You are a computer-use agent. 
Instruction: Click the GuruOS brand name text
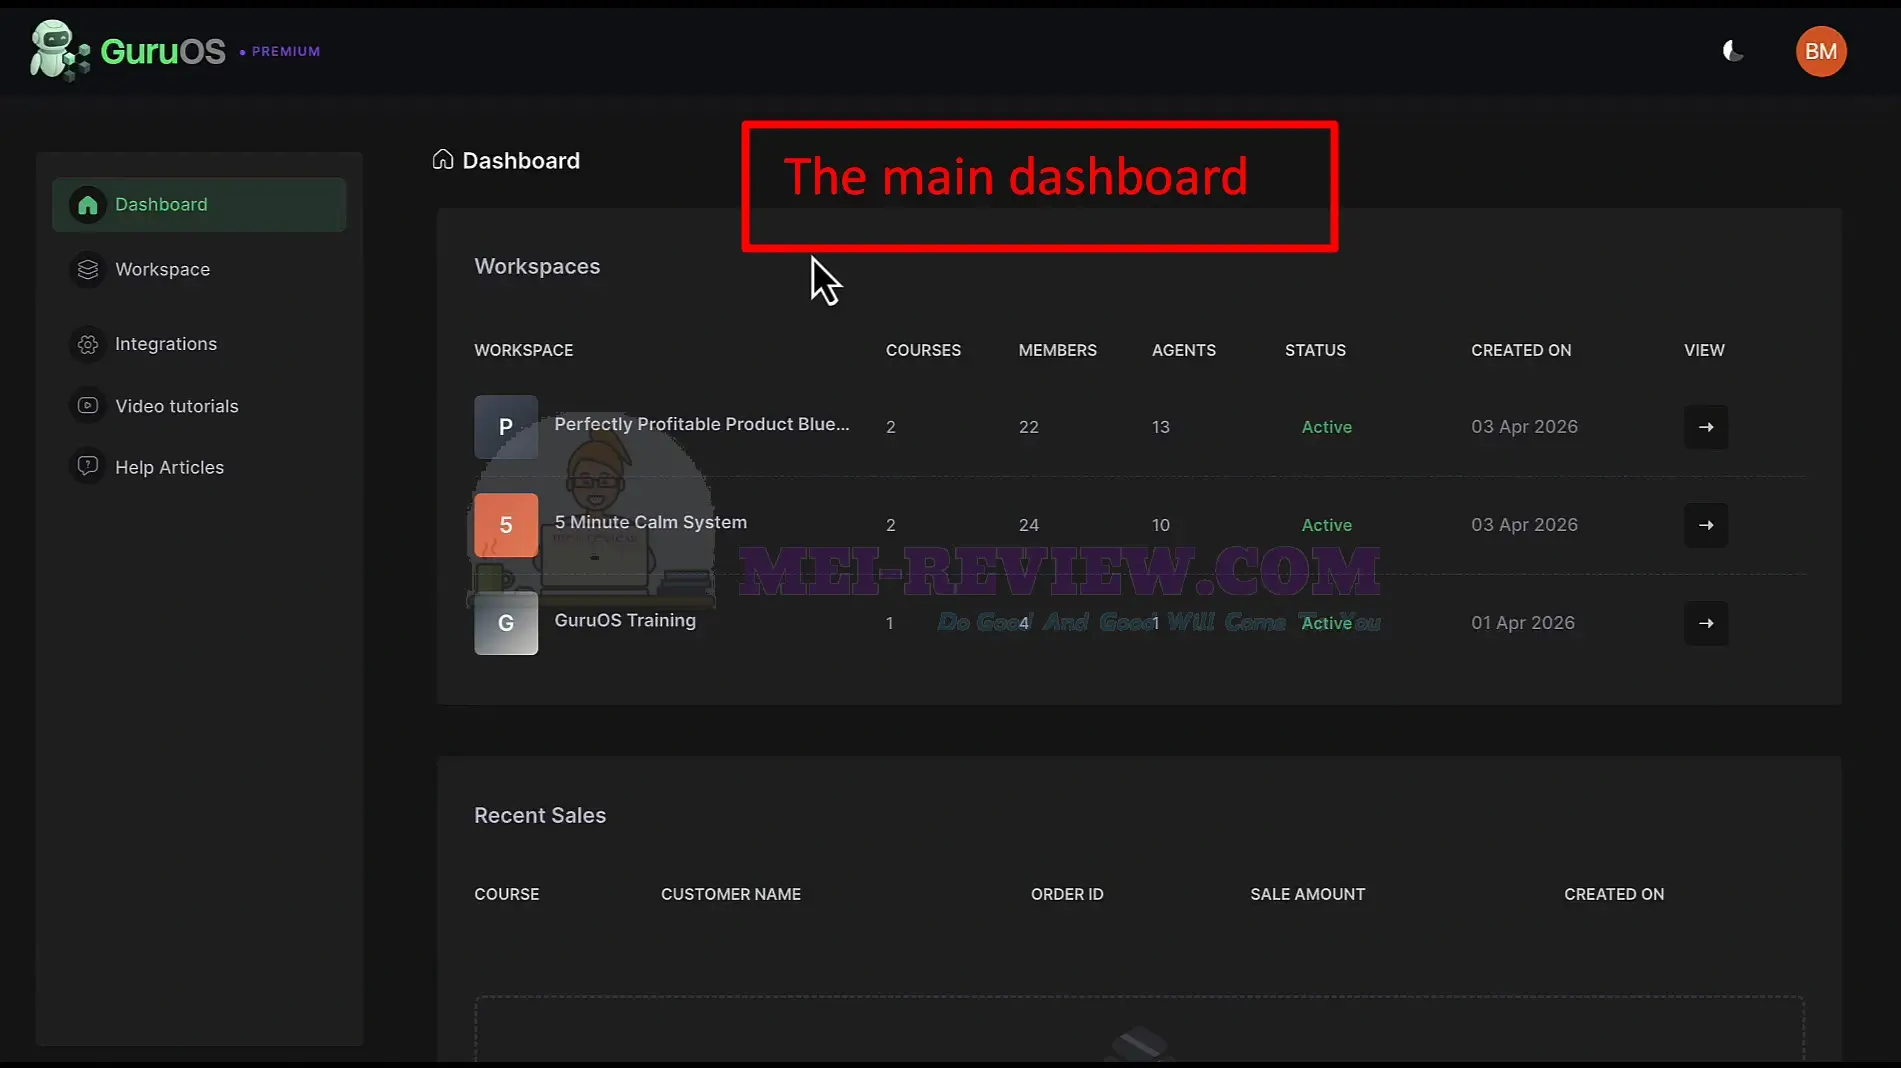tap(163, 51)
